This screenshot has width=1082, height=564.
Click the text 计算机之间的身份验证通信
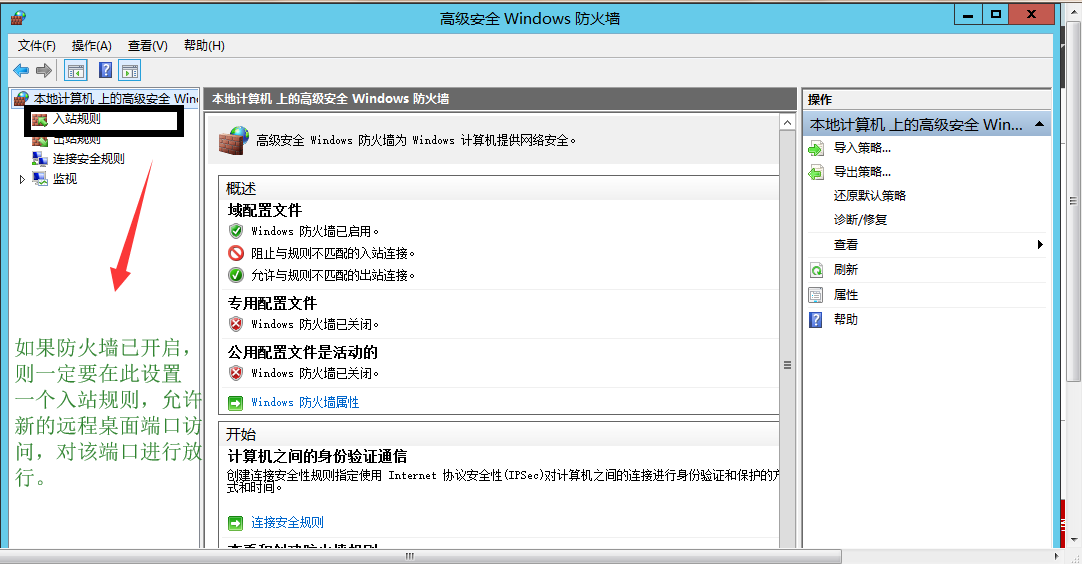[x=317, y=456]
